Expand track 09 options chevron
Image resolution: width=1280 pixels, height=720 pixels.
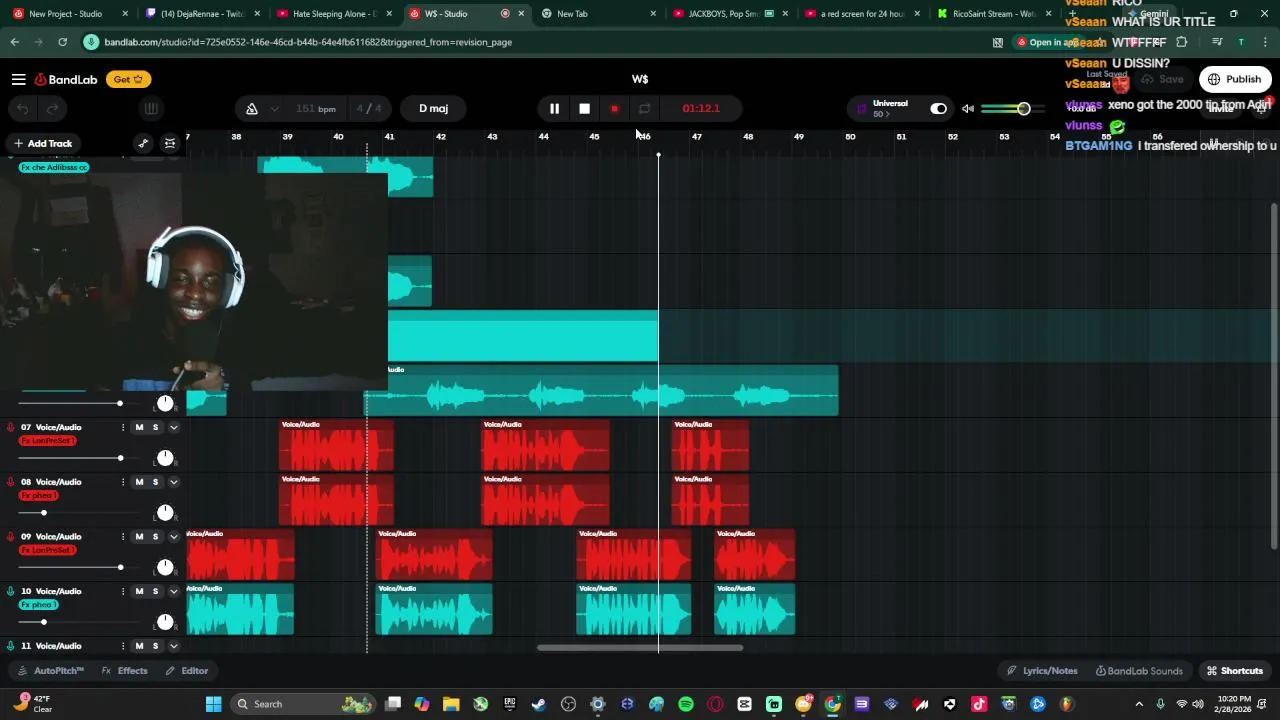tap(173, 537)
